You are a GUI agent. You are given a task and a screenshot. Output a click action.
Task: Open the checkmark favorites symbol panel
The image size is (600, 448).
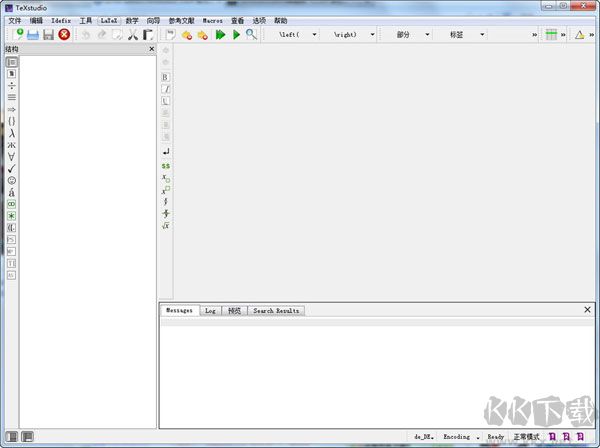pyautogui.click(x=11, y=169)
